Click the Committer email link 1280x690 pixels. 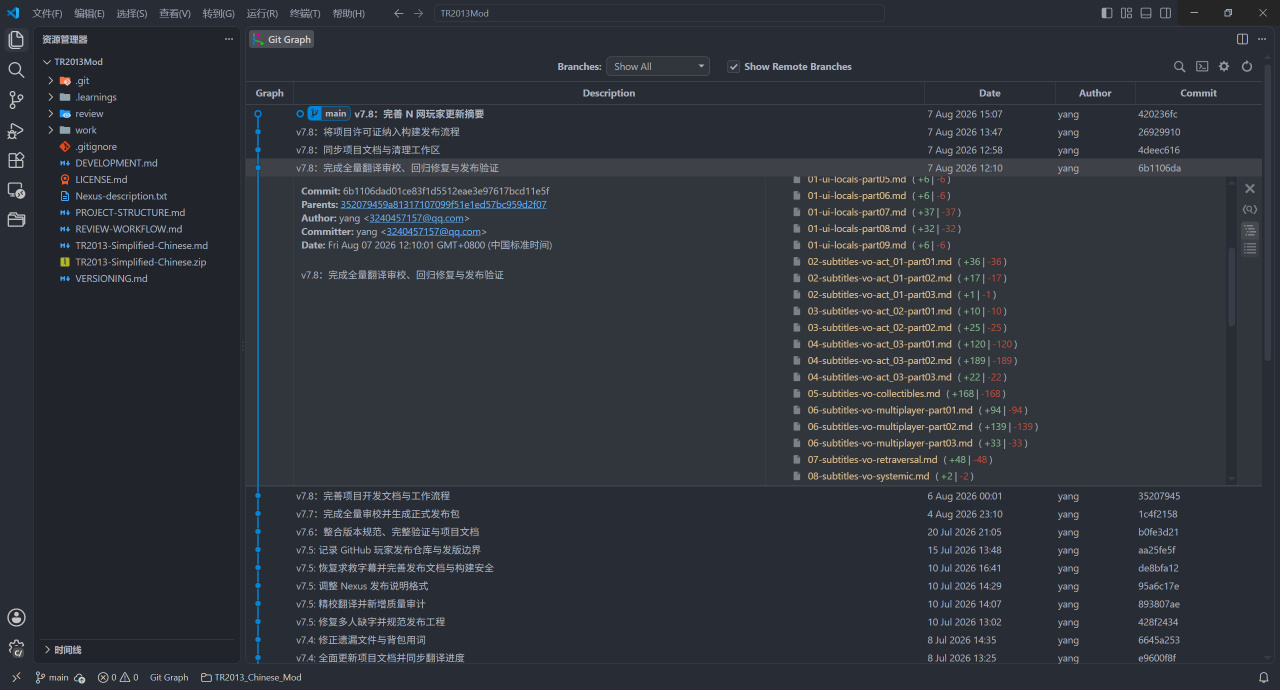point(434,232)
